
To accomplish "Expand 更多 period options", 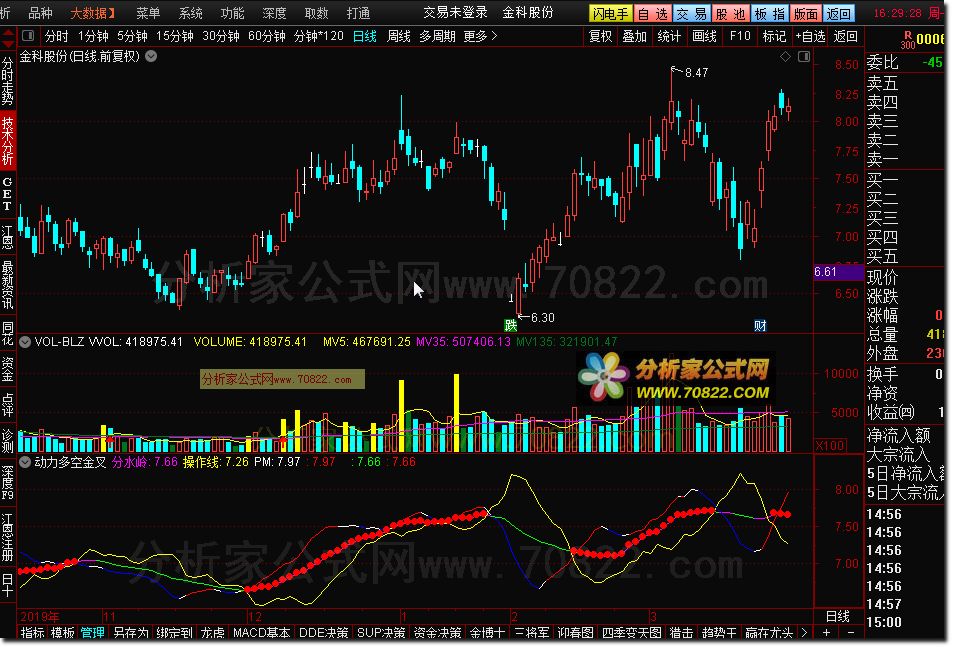I will point(480,36).
